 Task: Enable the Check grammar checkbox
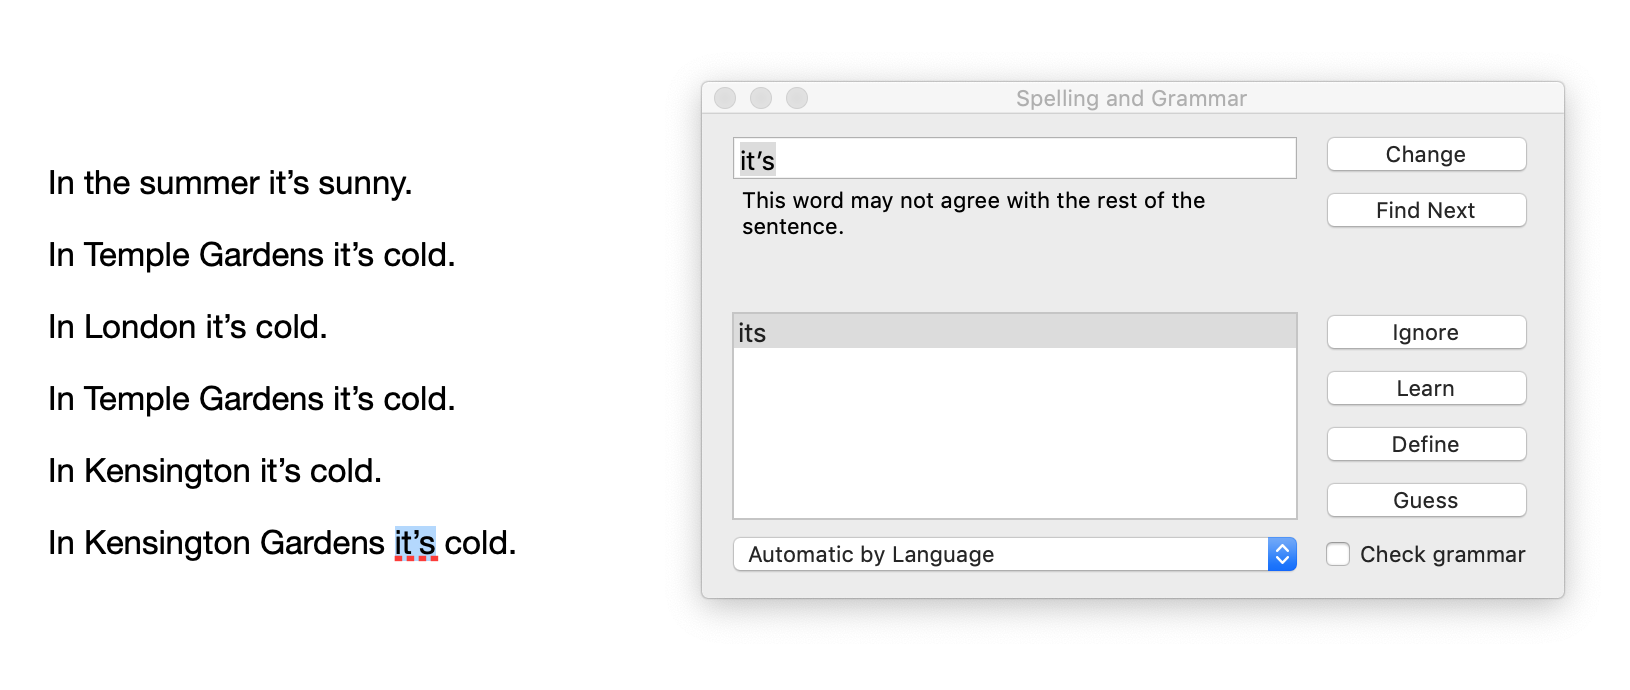click(x=1338, y=554)
